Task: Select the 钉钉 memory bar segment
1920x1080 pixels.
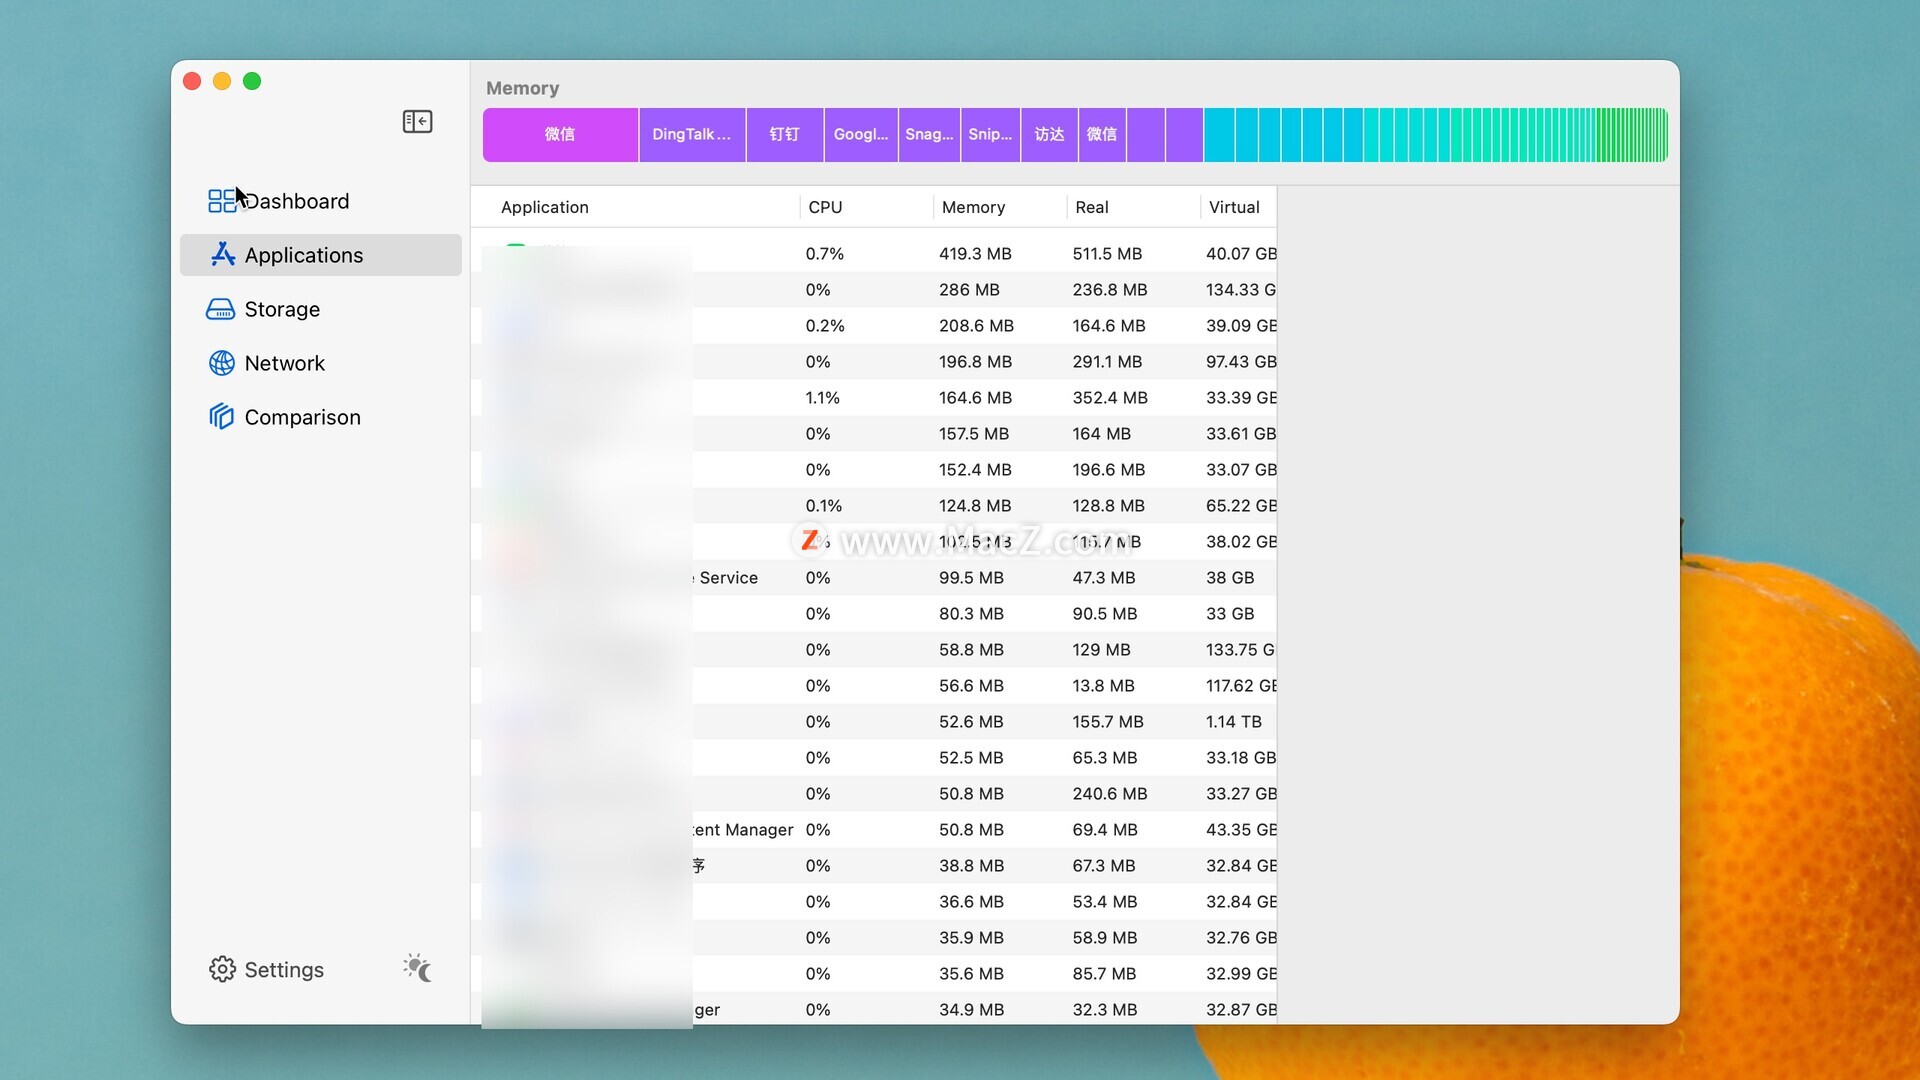Action: [785, 134]
